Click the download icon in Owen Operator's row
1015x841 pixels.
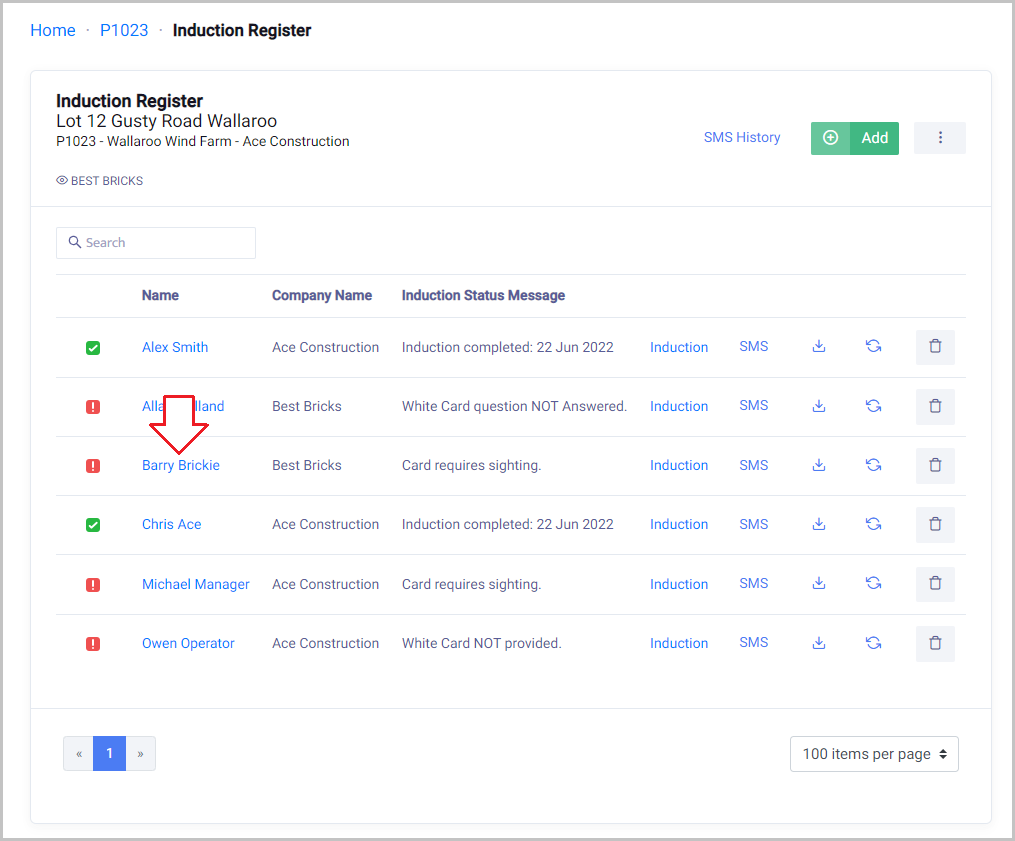(x=819, y=643)
